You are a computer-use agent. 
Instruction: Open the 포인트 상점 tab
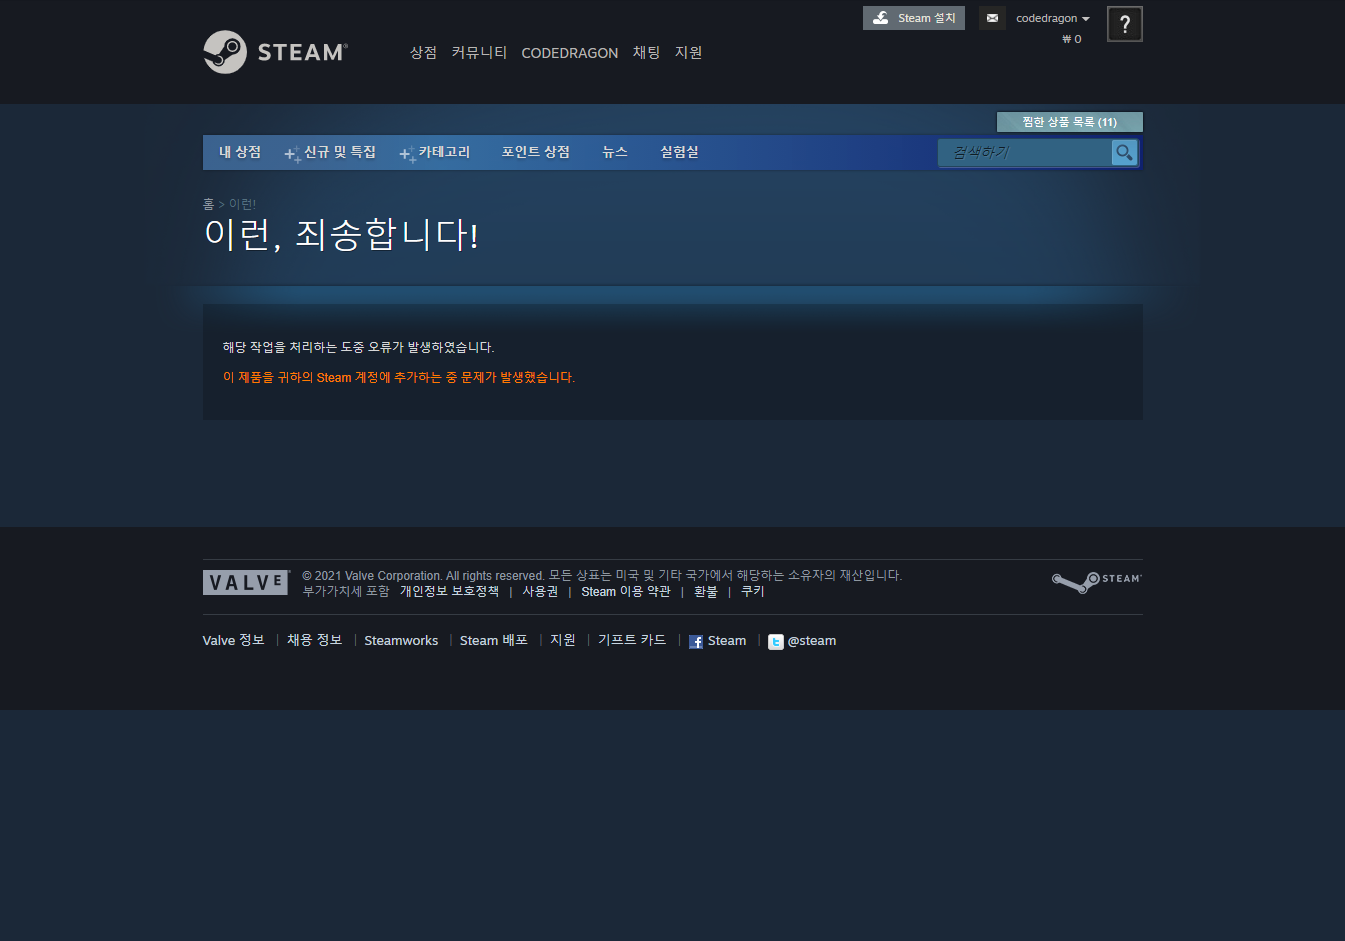536,152
